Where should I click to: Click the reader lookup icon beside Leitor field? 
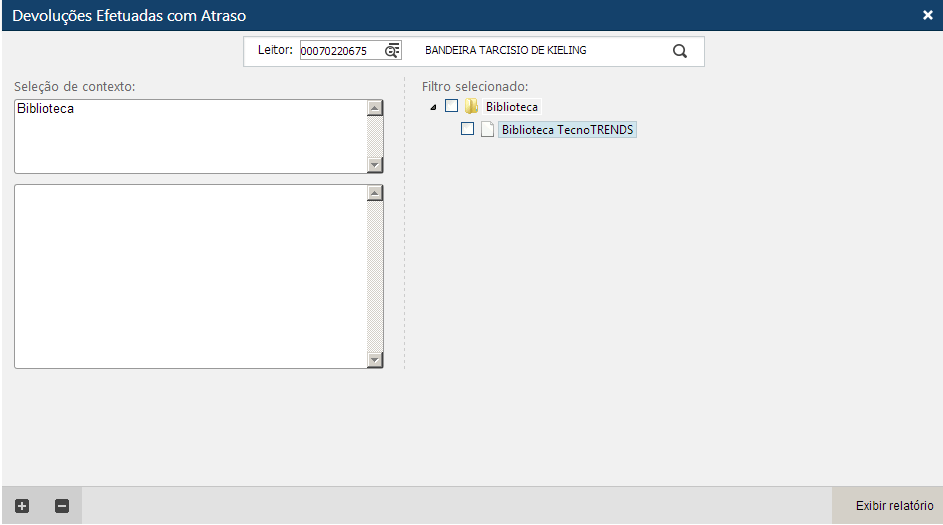tap(392, 51)
